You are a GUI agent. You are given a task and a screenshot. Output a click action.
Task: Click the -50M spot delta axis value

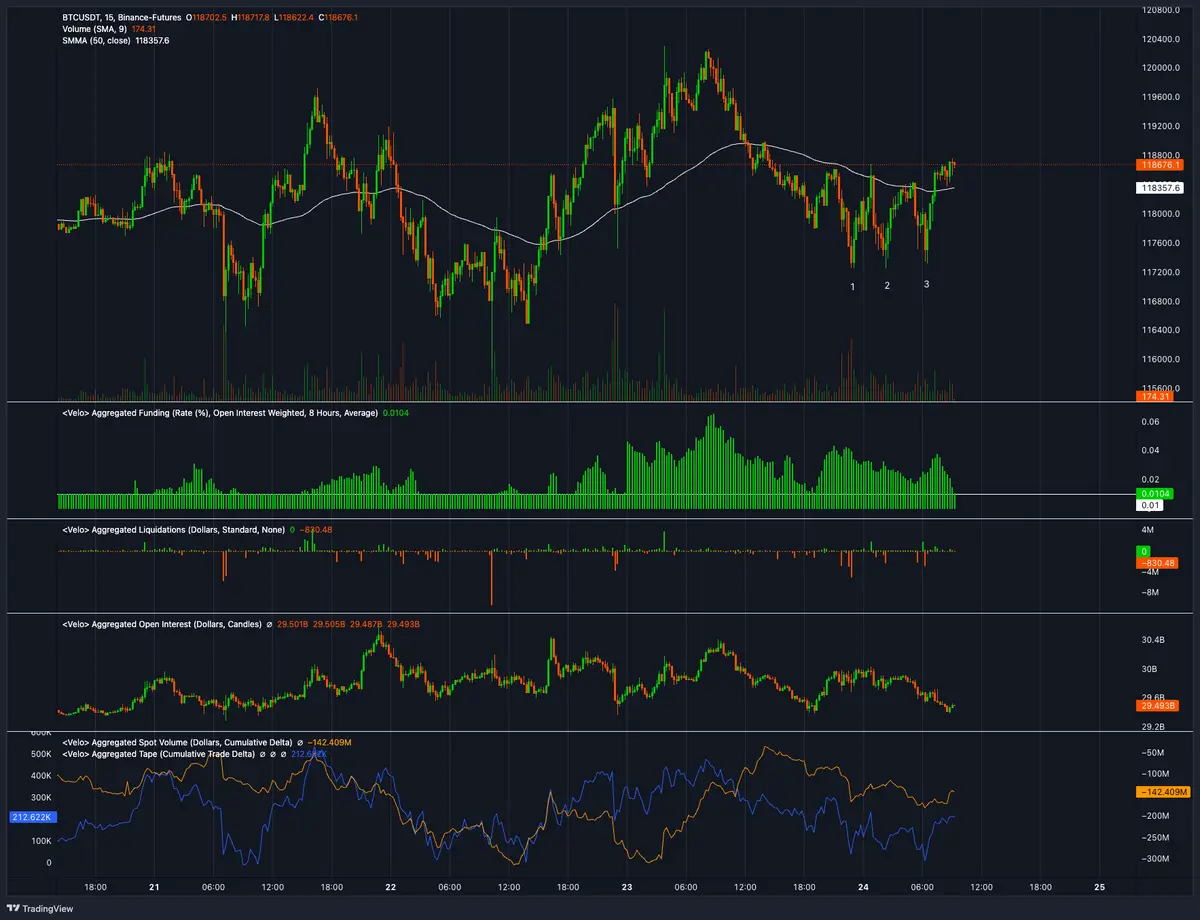pyautogui.click(x=1152, y=752)
